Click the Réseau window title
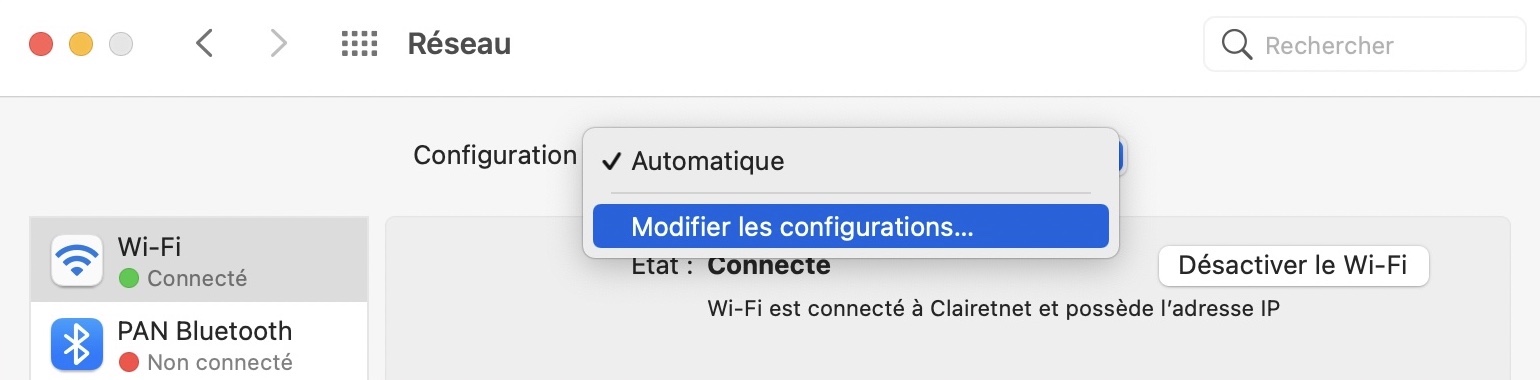This screenshot has width=1540, height=380. click(x=459, y=44)
